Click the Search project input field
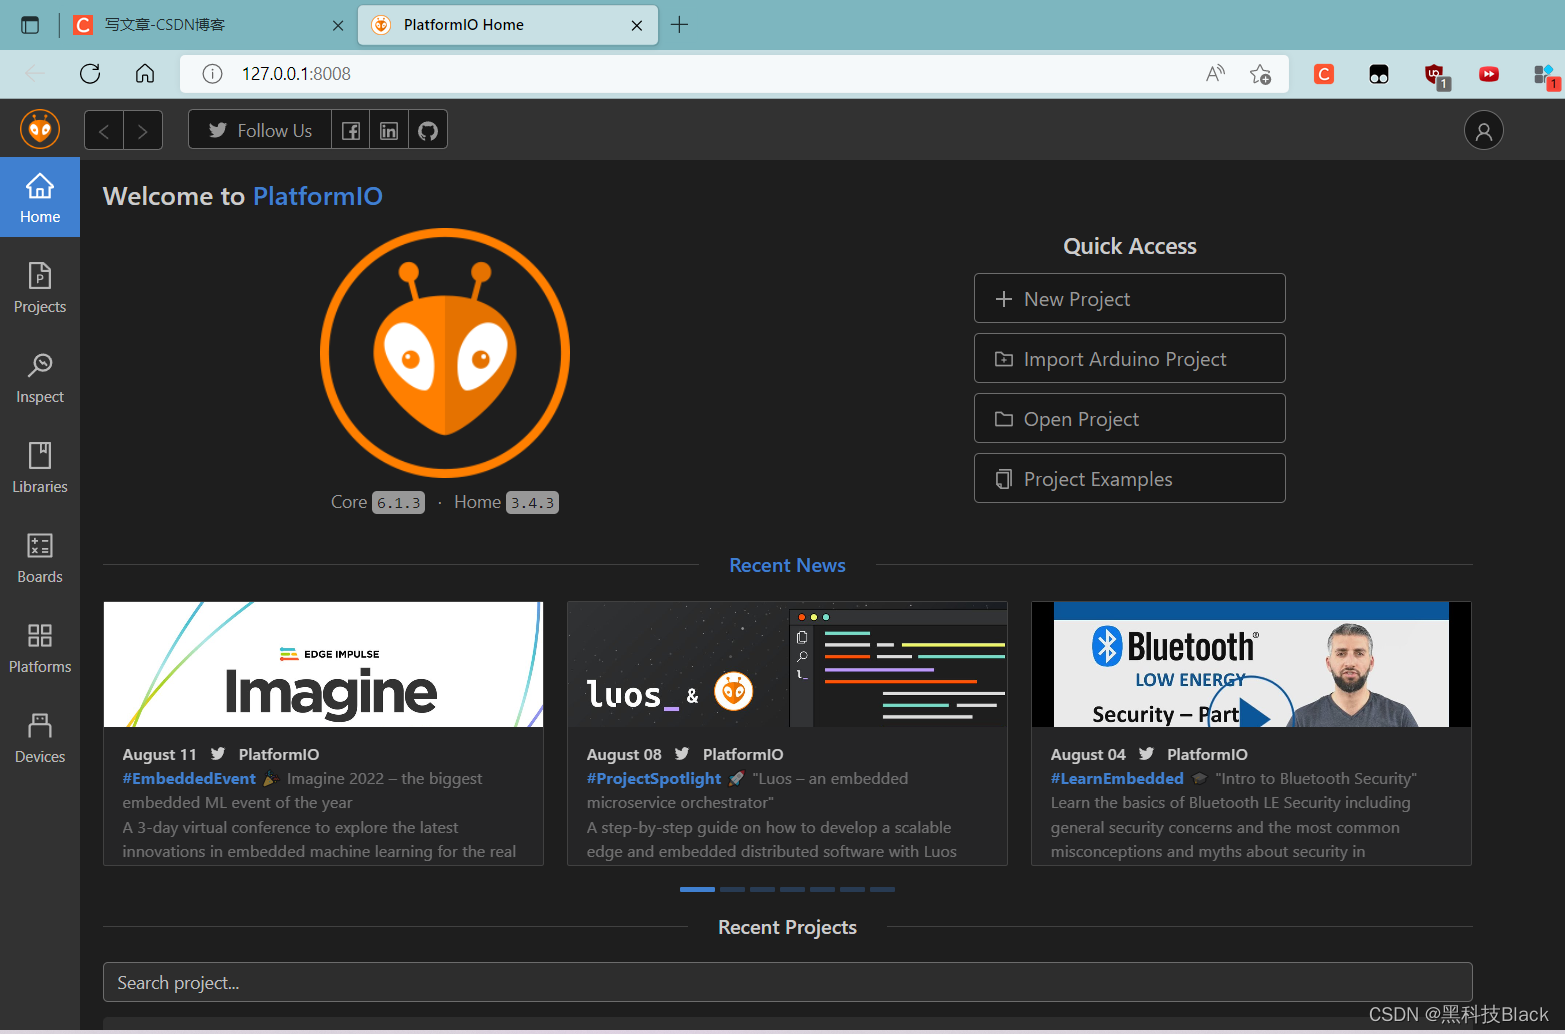1565x1034 pixels. click(787, 982)
